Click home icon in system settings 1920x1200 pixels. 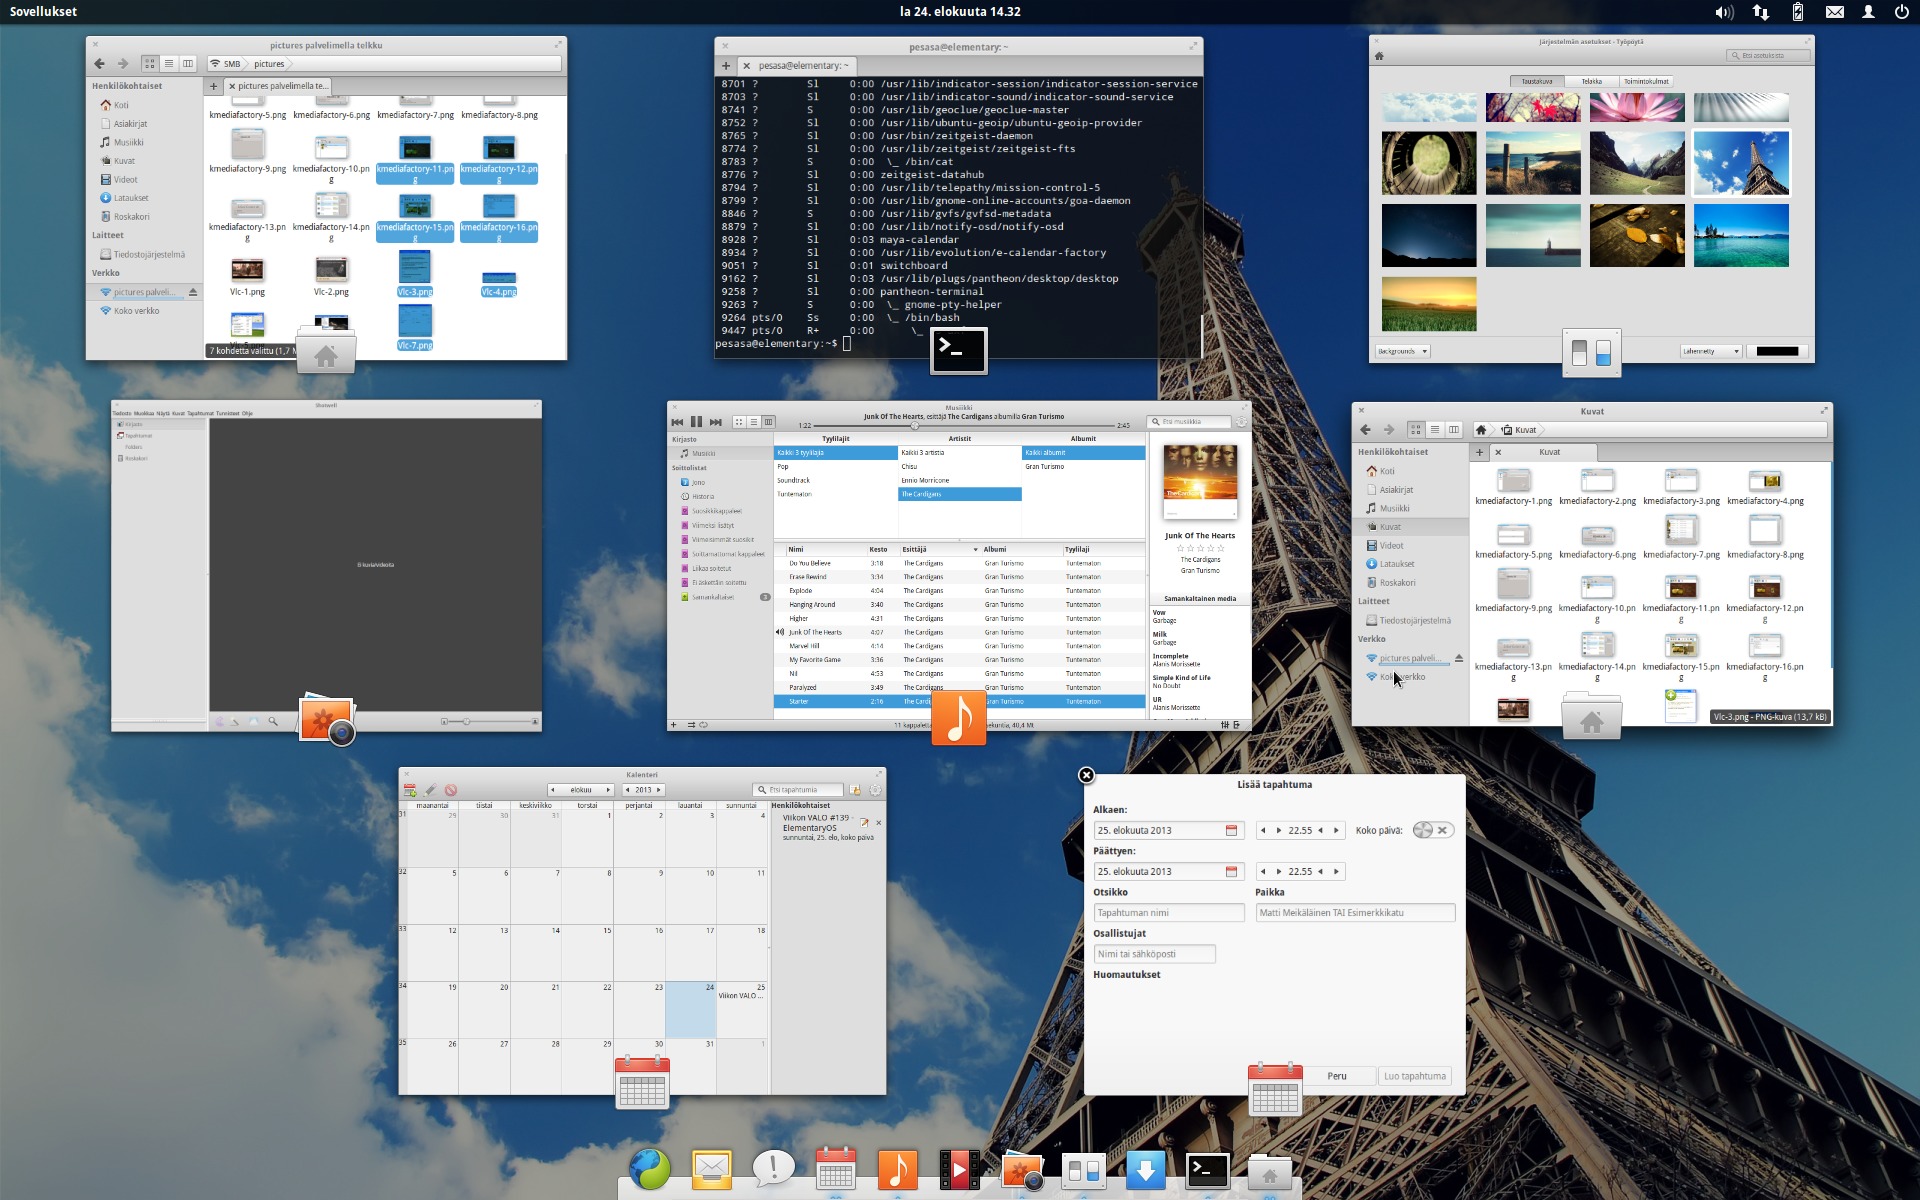(x=1379, y=56)
